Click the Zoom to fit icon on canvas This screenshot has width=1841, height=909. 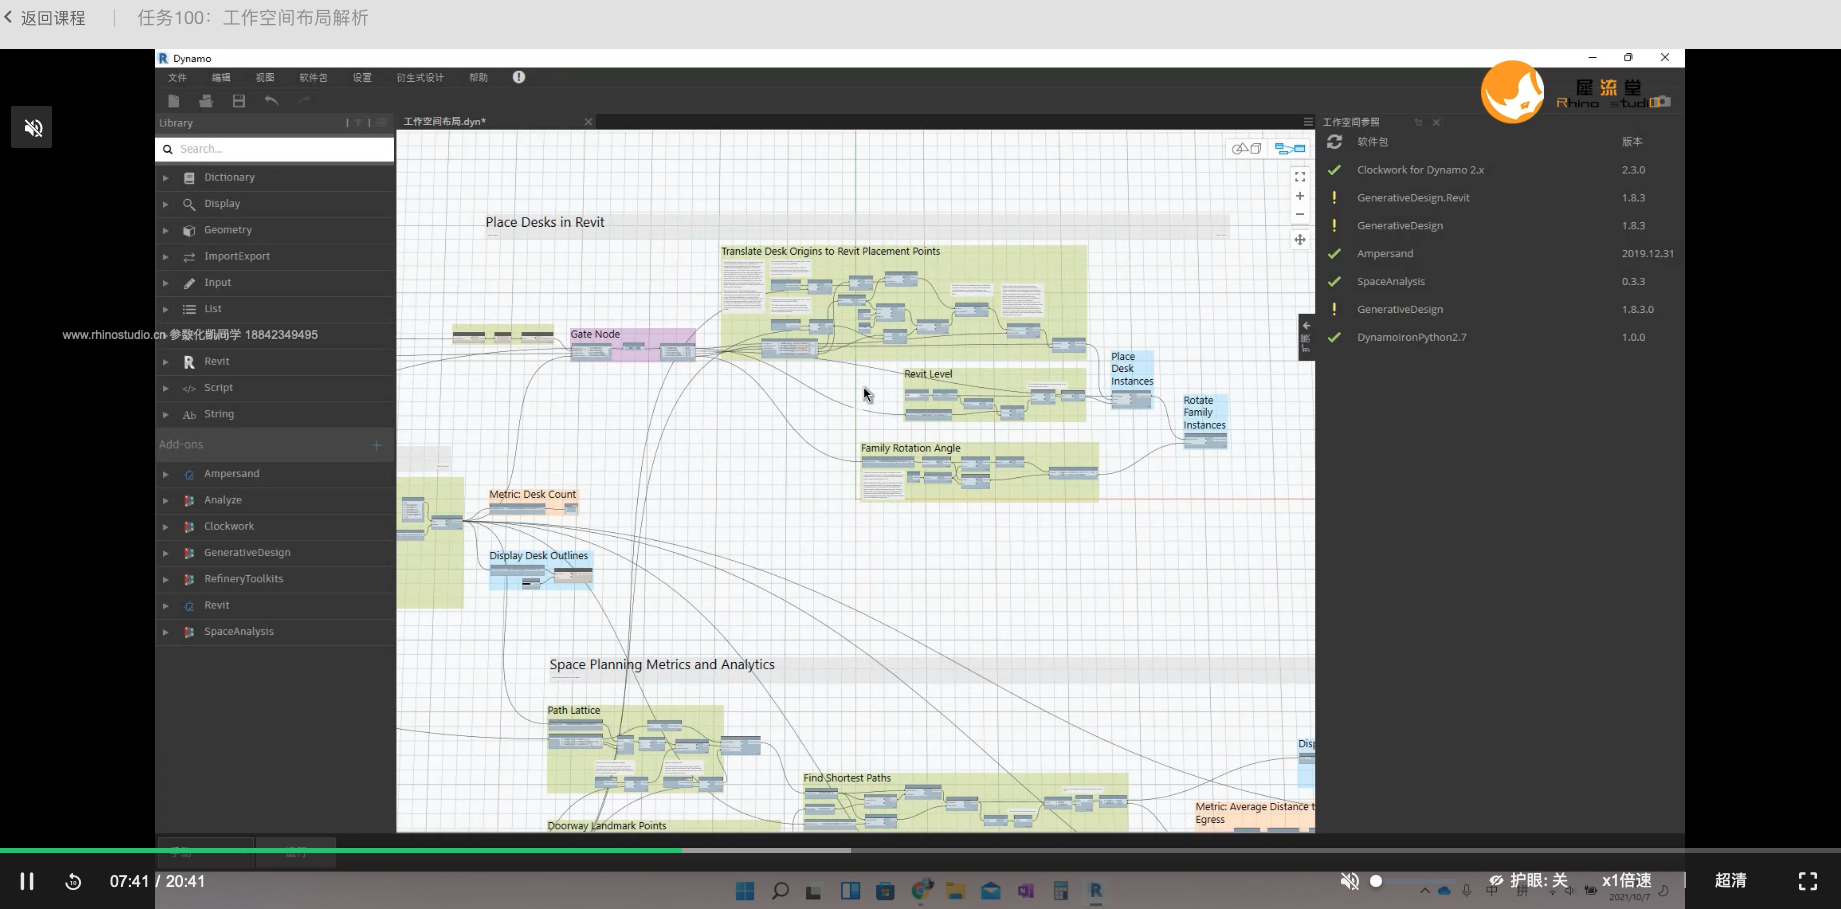tap(1300, 177)
